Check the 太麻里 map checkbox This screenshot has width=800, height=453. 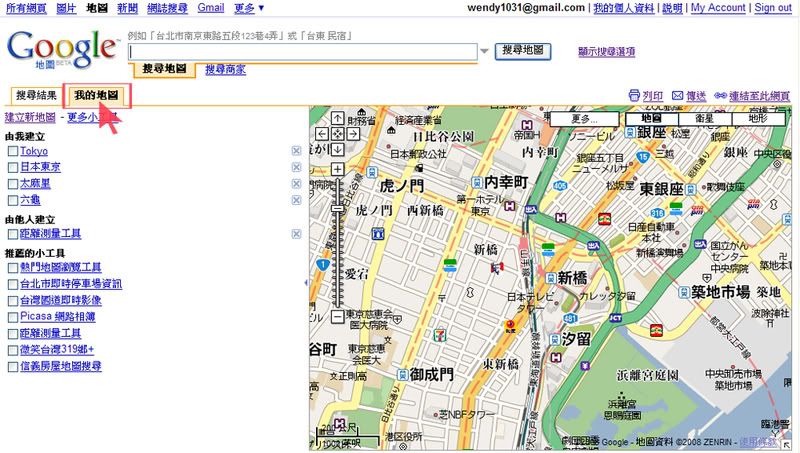(12, 184)
